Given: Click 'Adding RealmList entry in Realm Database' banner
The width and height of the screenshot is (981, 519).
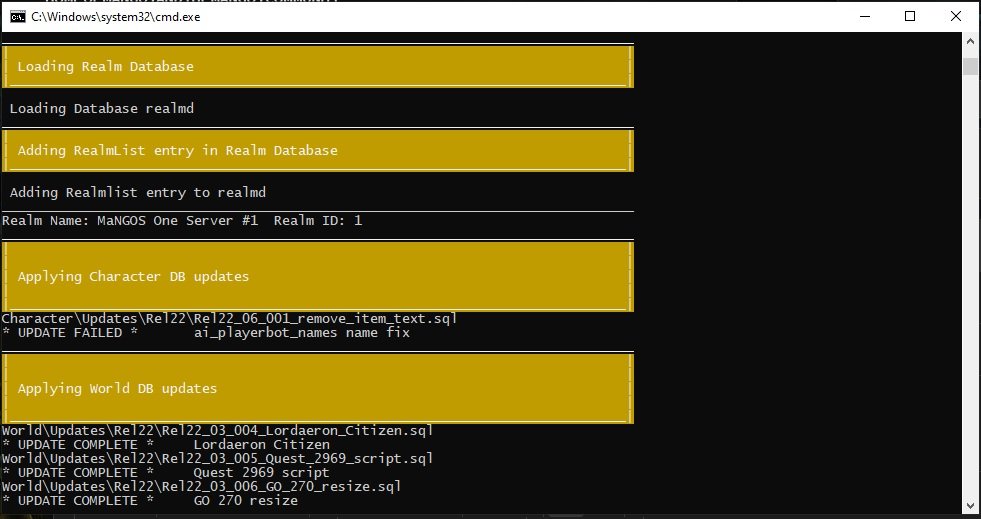Looking at the screenshot, I should (177, 151).
